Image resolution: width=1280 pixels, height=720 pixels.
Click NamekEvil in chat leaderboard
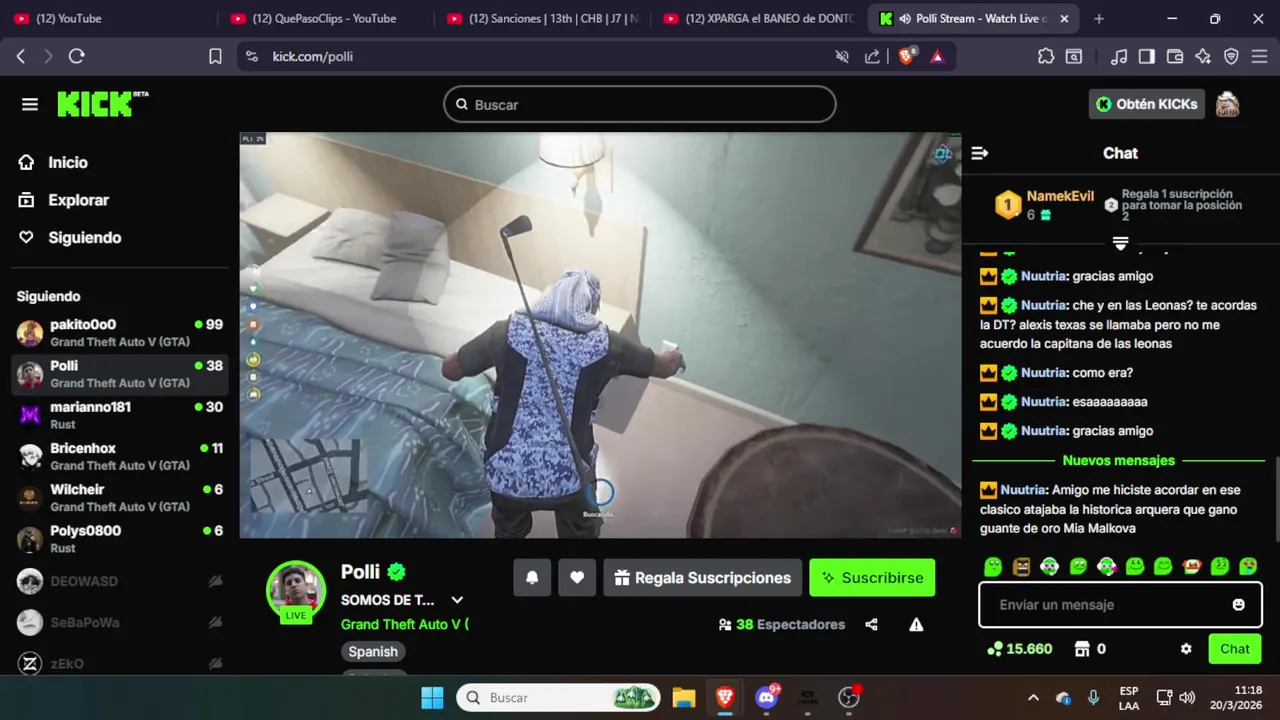click(x=1060, y=196)
